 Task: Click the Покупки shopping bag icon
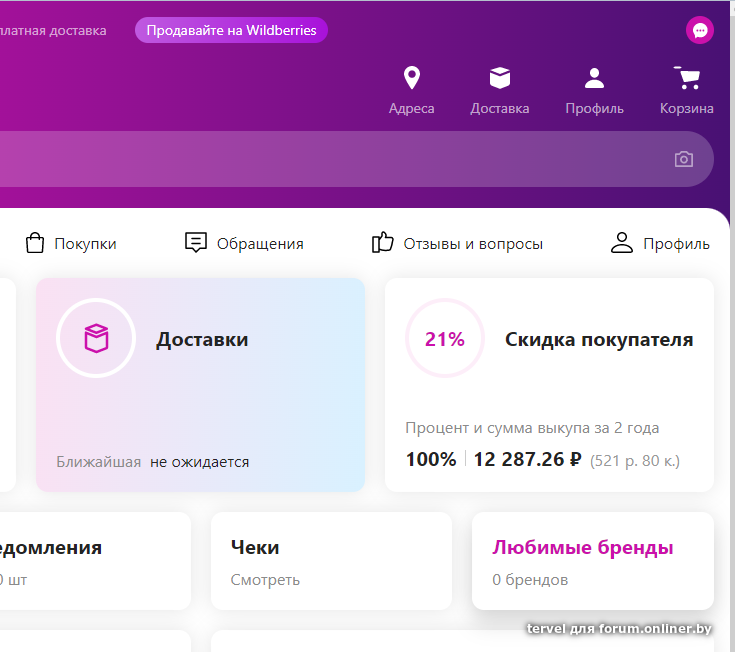tap(35, 243)
